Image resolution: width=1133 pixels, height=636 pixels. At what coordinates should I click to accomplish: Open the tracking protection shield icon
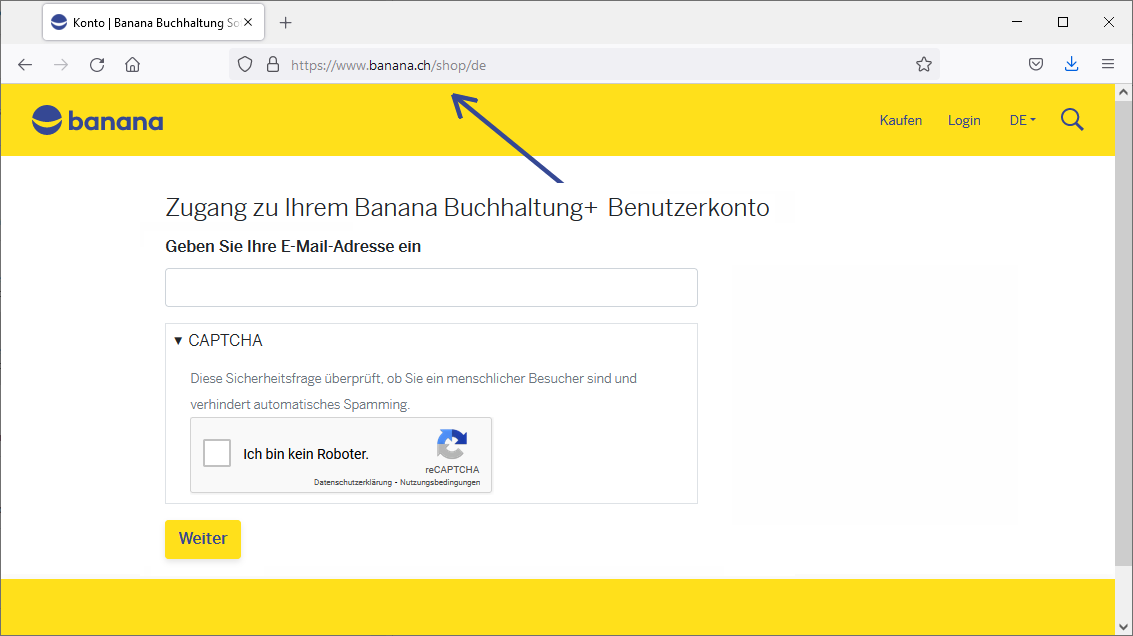[245, 65]
